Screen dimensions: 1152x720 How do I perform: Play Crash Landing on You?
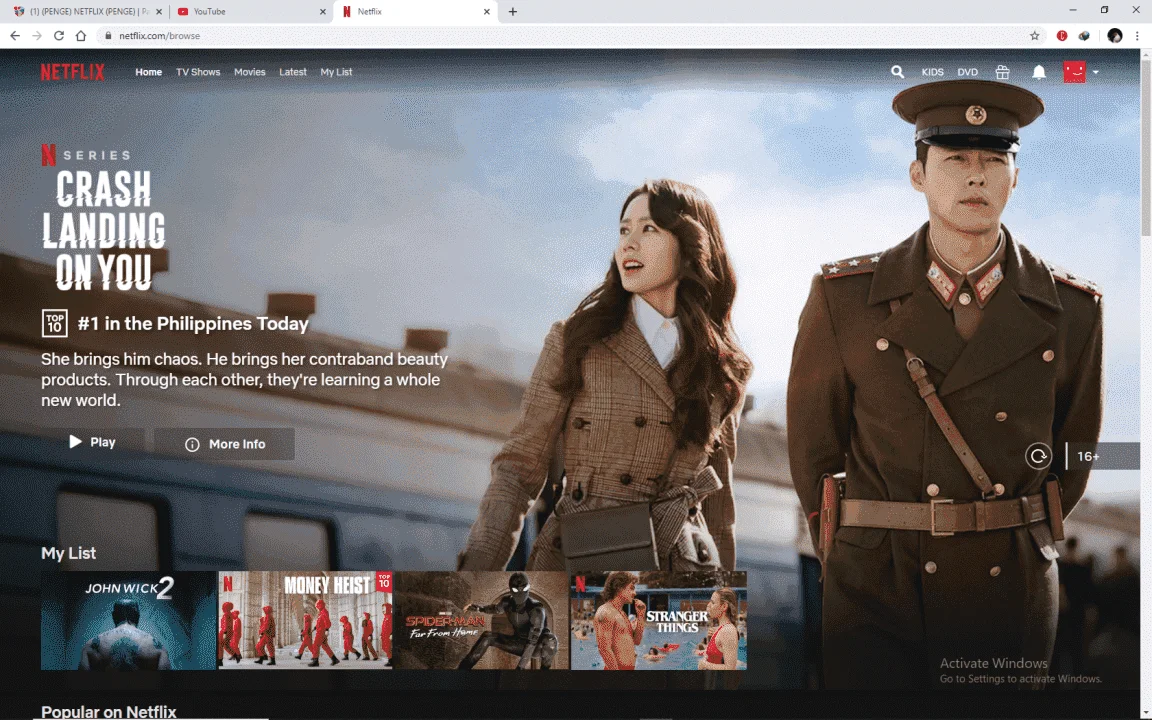tap(93, 442)
